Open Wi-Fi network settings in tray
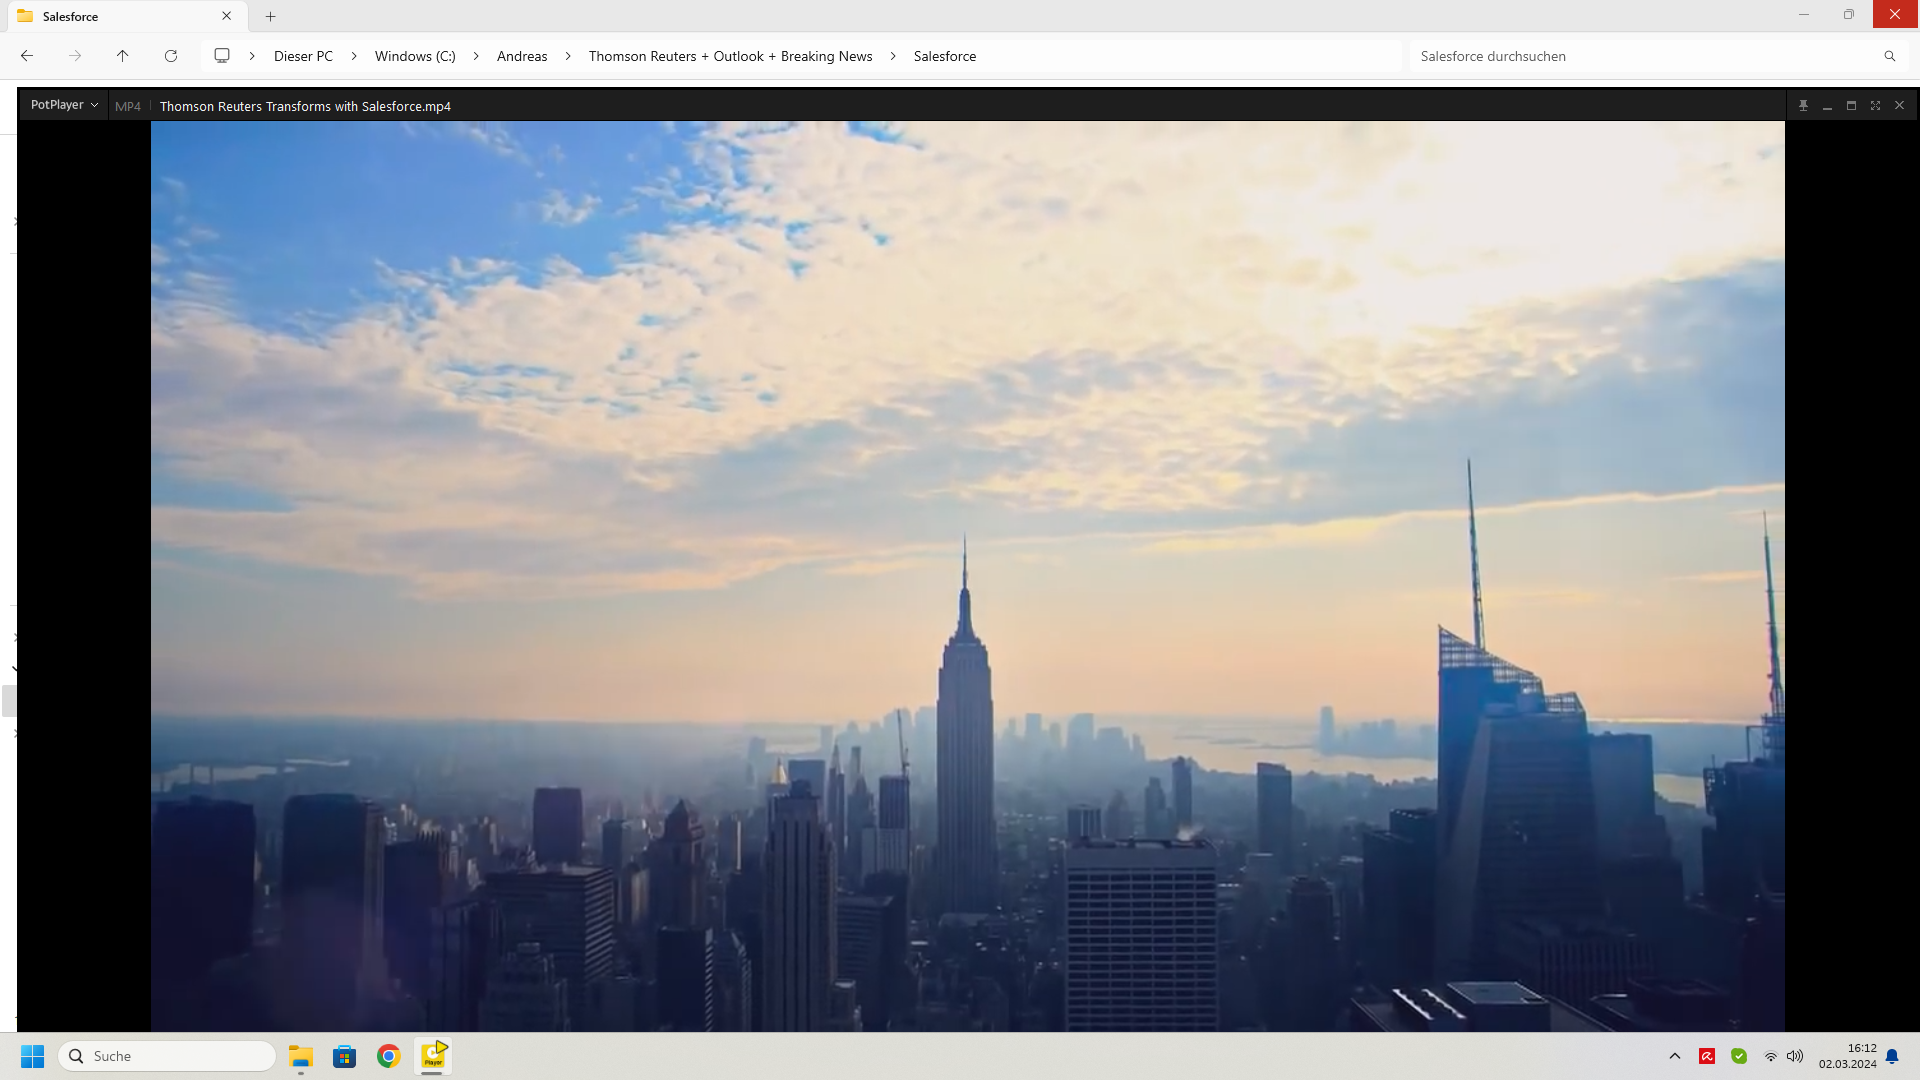Viewport: 1920px width, 1080px height. [x=1771, y=1056]
